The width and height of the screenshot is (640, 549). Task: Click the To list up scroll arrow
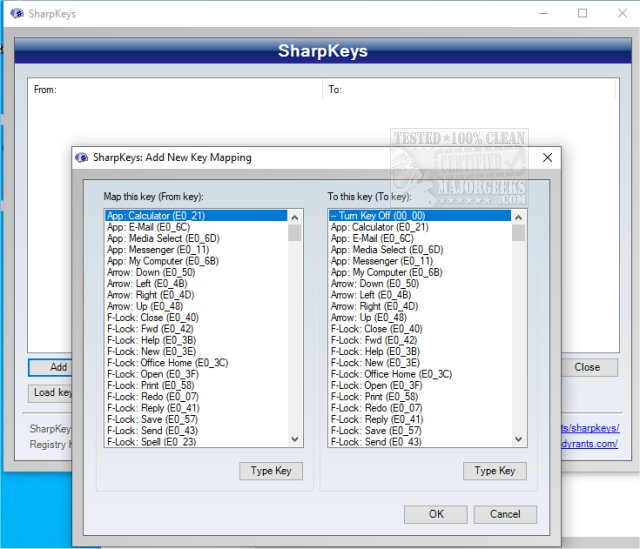coord(518,218)
